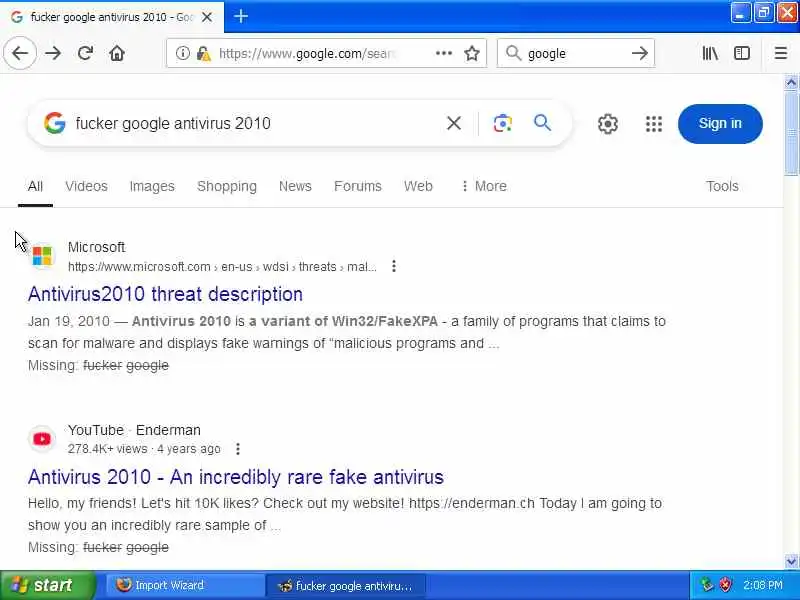This screenshot has width=800, height=600.
Task: Click the page scrollbar up arrow
Action: (x=791, y=82)
